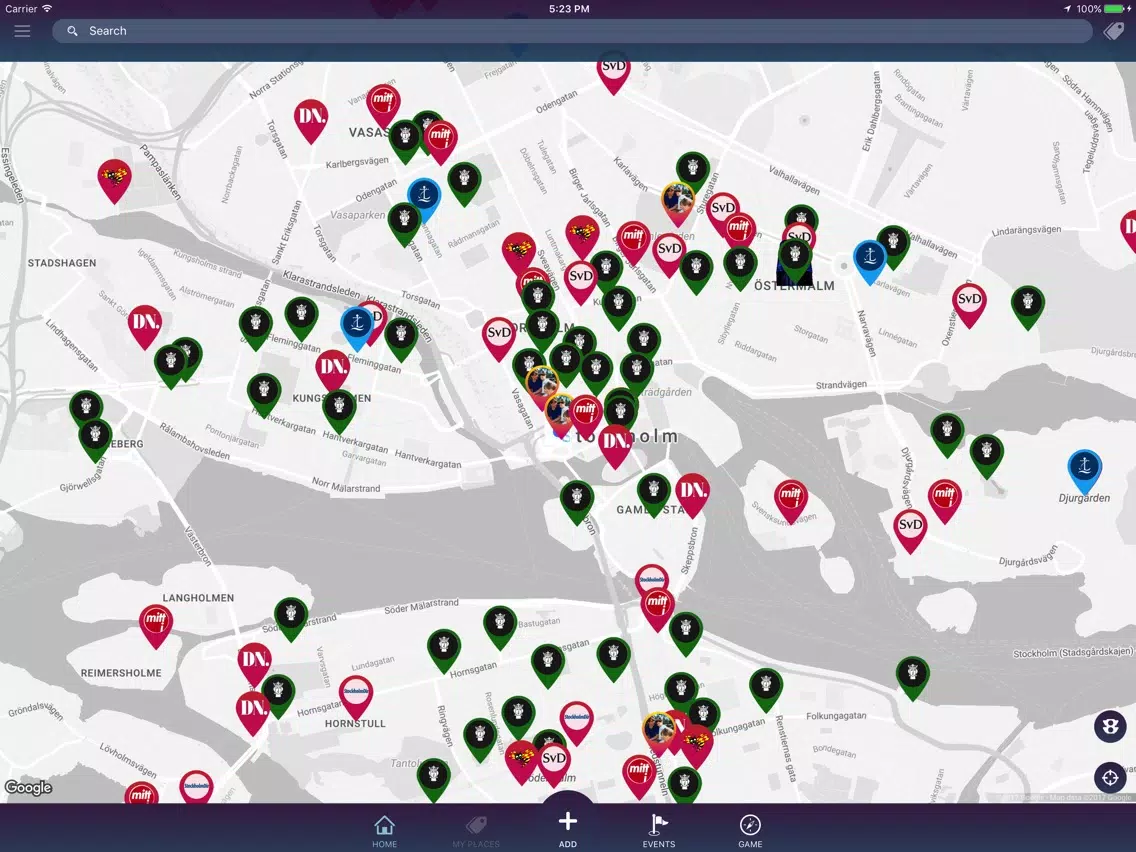Open the hamburger side menu
Image resolution: width=1136 pixels, height=852 pixels.
pos(22,30)
